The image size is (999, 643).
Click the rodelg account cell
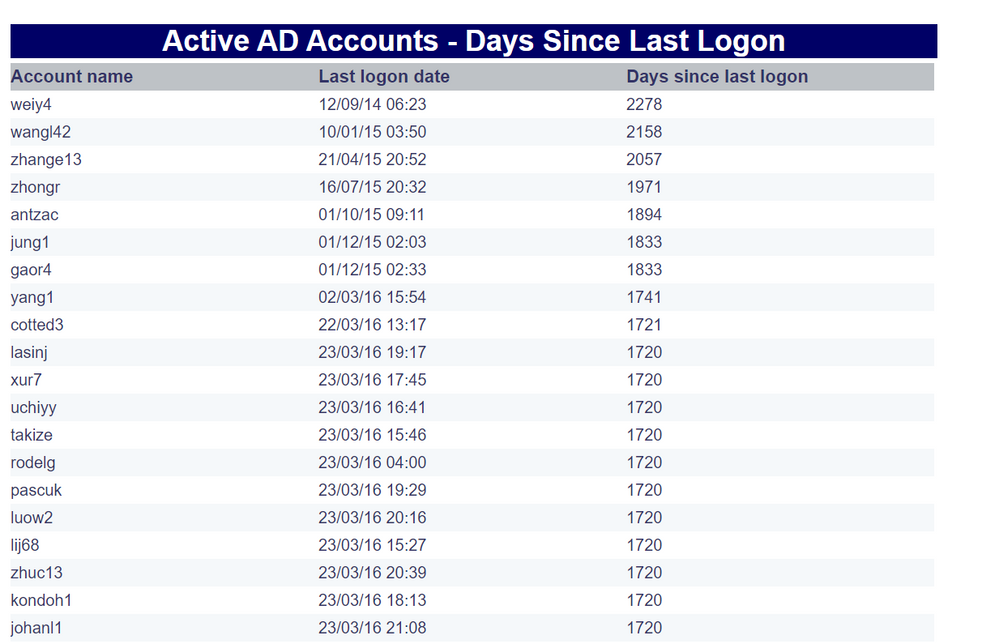[34, 463]
